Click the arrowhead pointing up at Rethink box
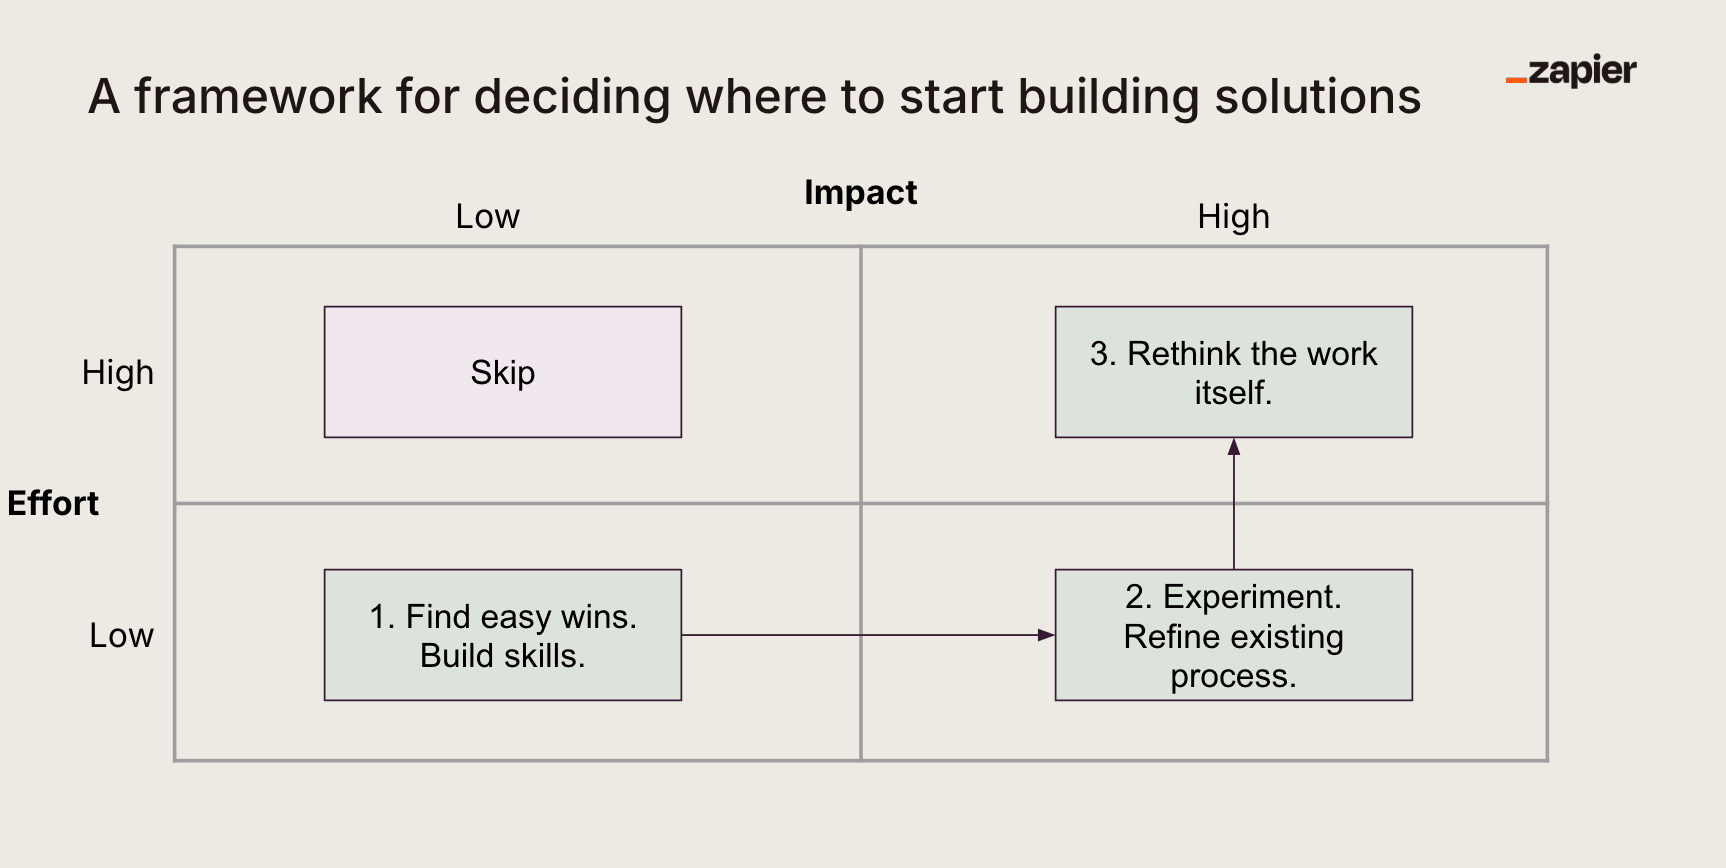The height and width of the screenshot is (868, 1726). coord(1234,447)
